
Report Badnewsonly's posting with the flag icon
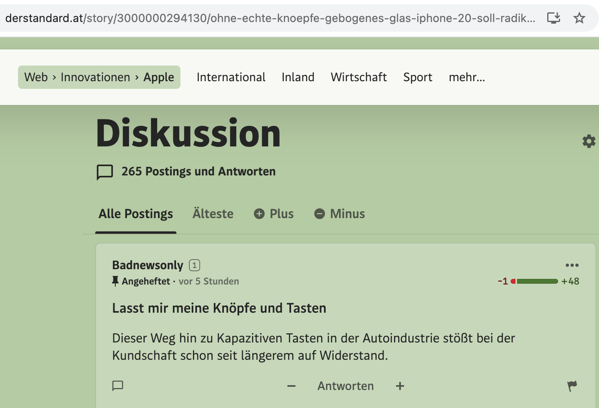pos(572,386)
